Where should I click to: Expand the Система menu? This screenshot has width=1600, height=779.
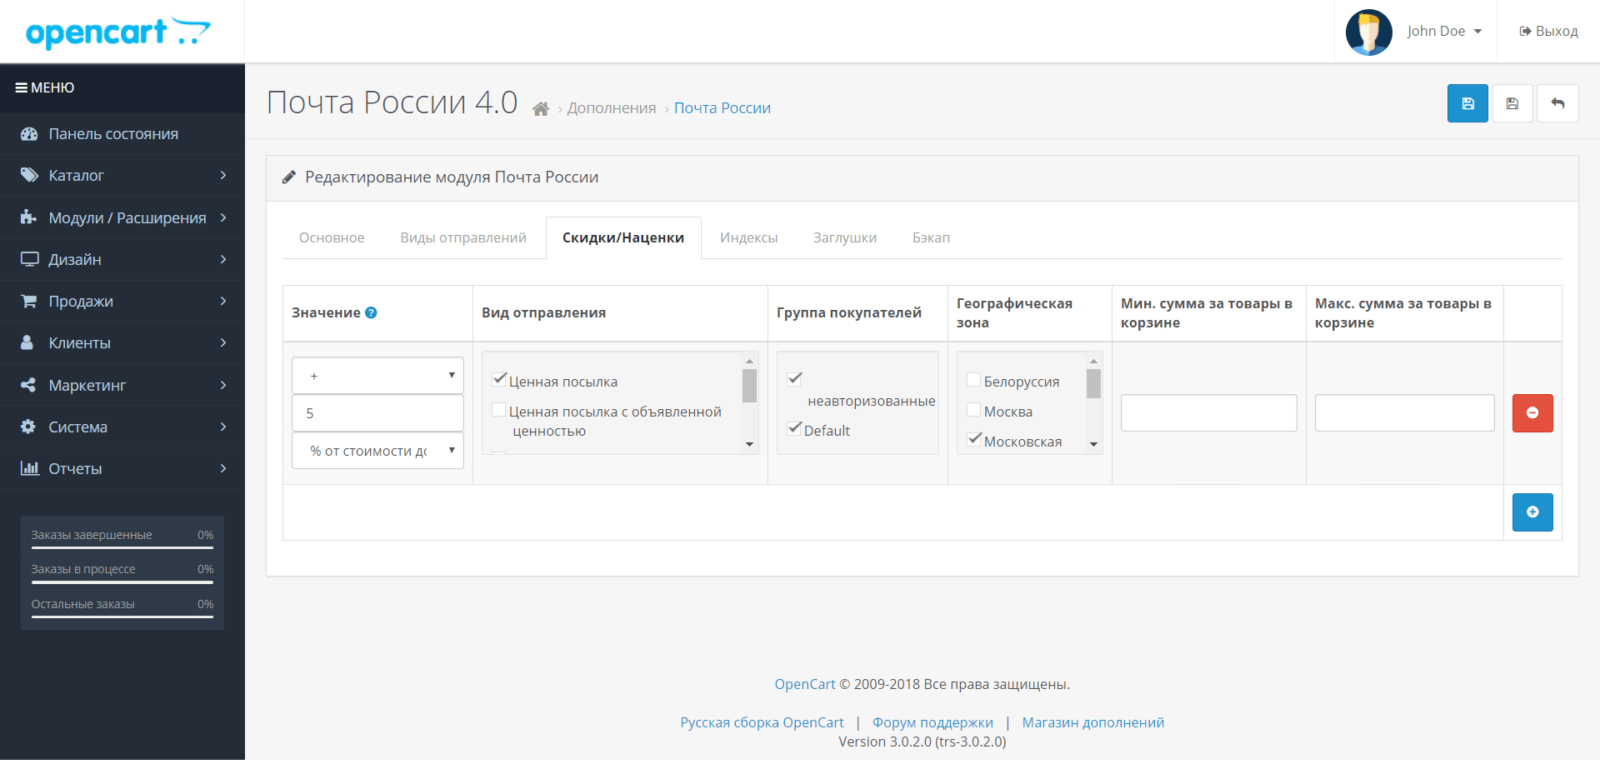[x=122, y=427]
